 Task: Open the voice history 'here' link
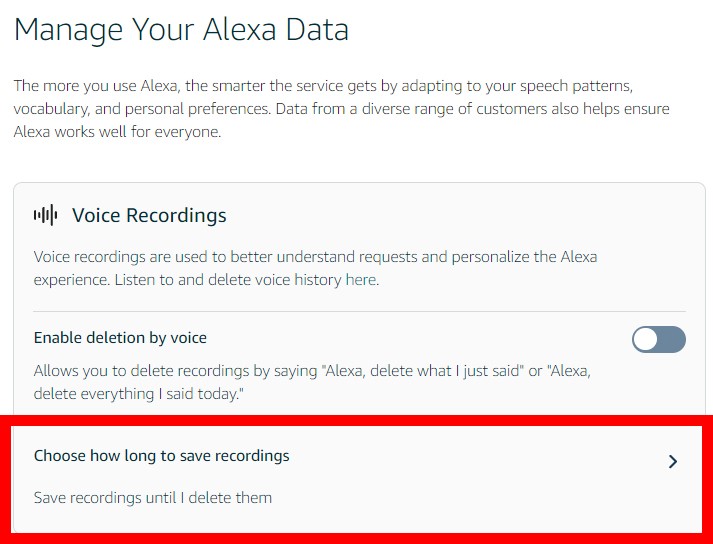[361, 280]
